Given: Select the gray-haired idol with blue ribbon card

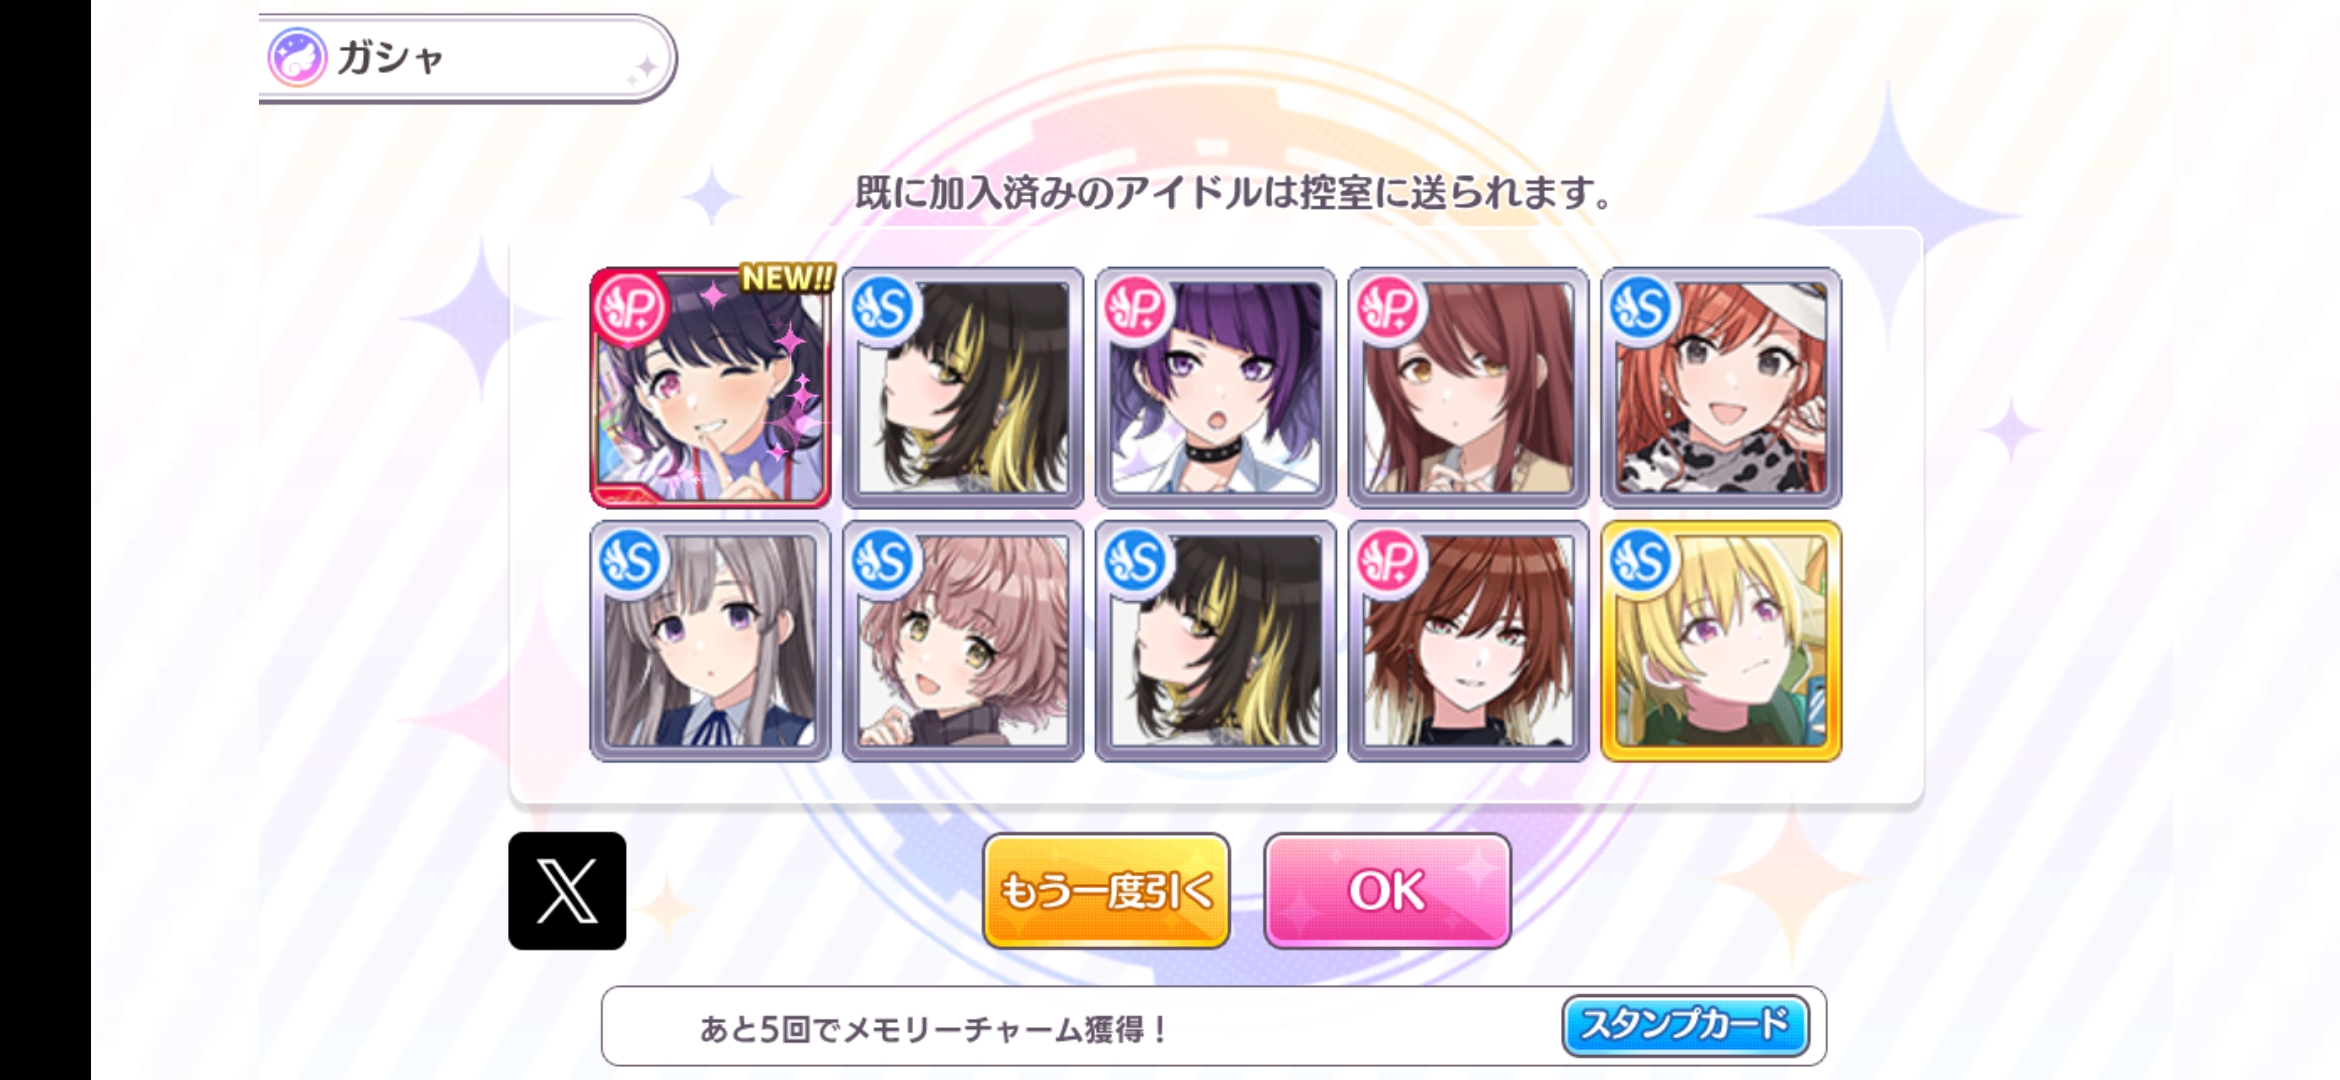Looking at the screenshot, I should [710, 641].
